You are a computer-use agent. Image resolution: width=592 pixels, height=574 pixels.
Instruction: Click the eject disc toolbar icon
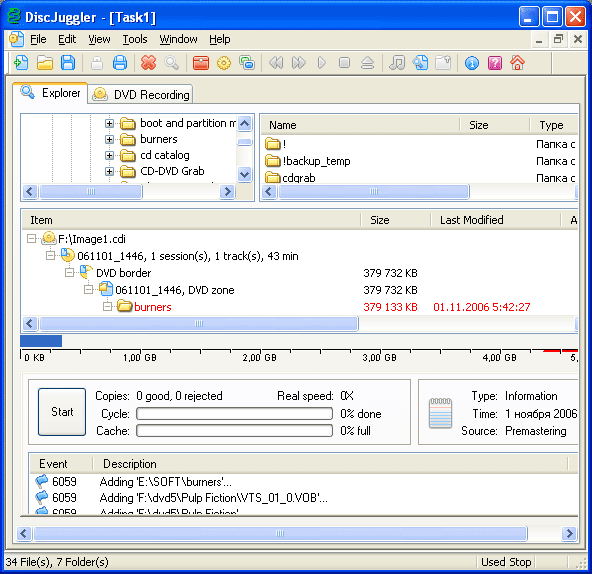(367, 63)
